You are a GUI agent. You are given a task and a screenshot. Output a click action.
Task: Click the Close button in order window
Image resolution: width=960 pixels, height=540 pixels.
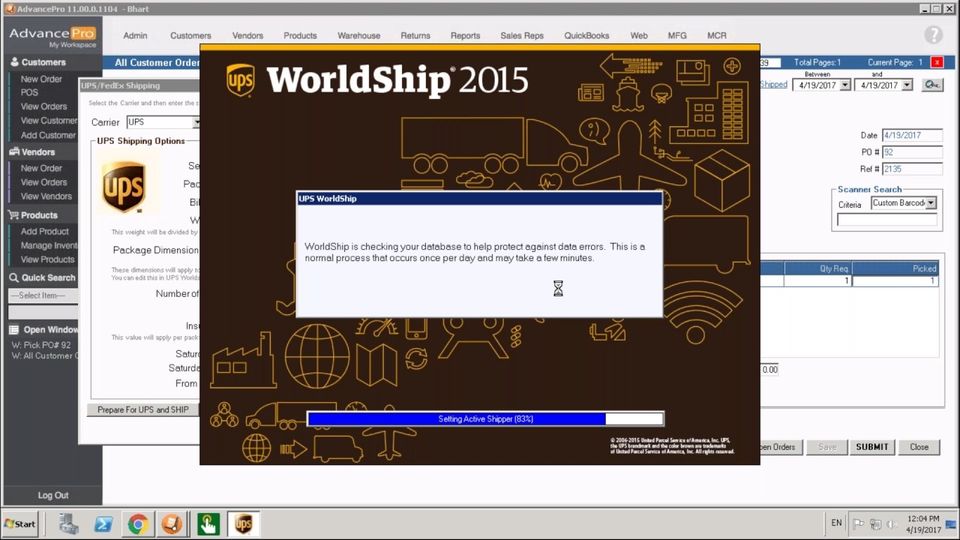(919, 447)
